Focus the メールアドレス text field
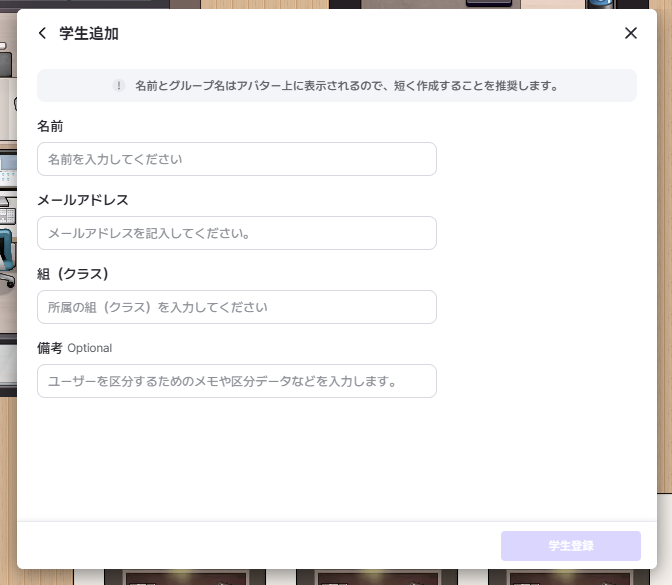Viewport: 672px width, 585px height. tap(236, 233)
